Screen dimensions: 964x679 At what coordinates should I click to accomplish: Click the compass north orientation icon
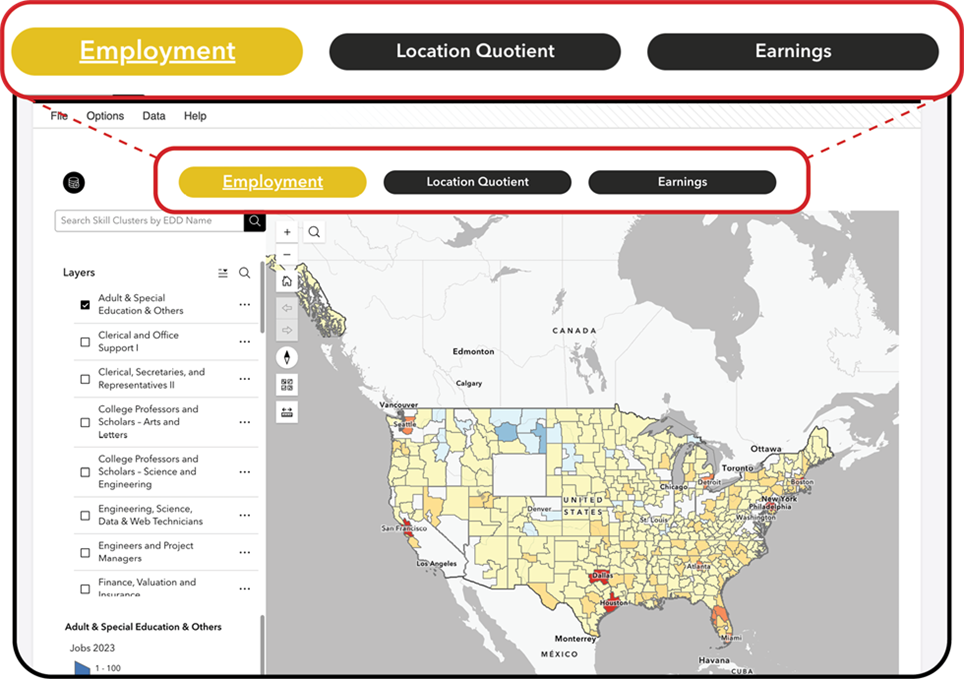pyautogui.click(x=288, y=357)
